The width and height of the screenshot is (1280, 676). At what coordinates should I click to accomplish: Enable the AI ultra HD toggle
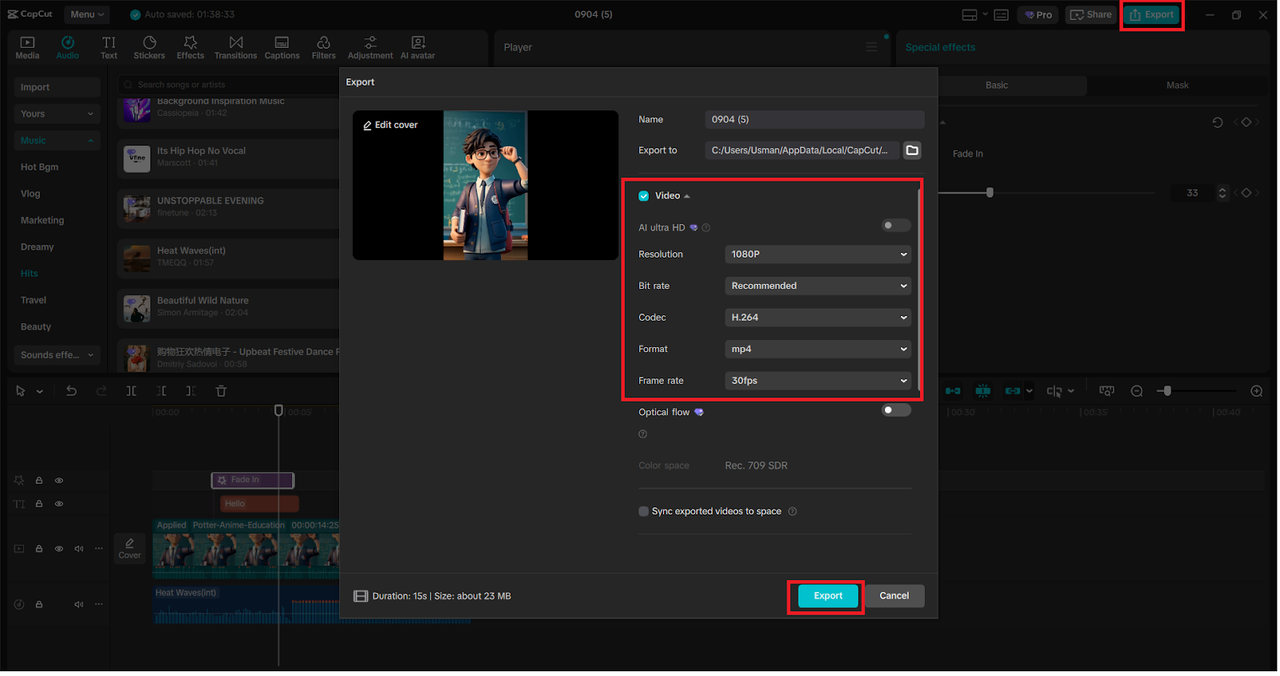coord(896,226)
